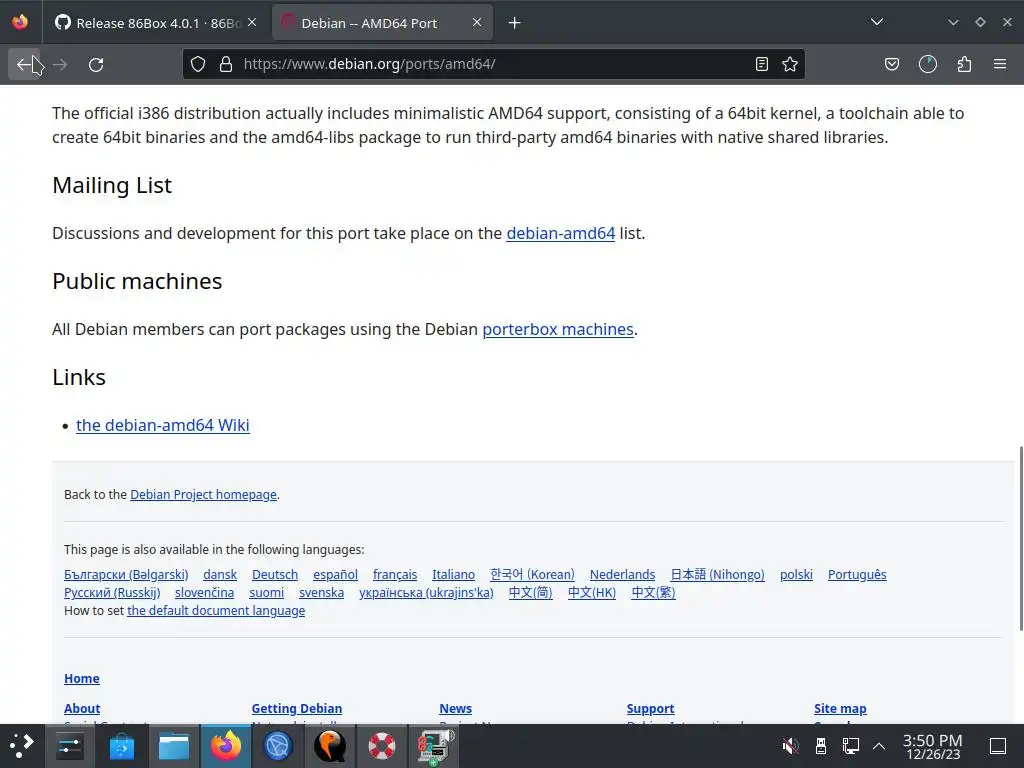Viewport: 1024px width, 768px height.
Task: Select polski language link
Action: click(796, 575)
